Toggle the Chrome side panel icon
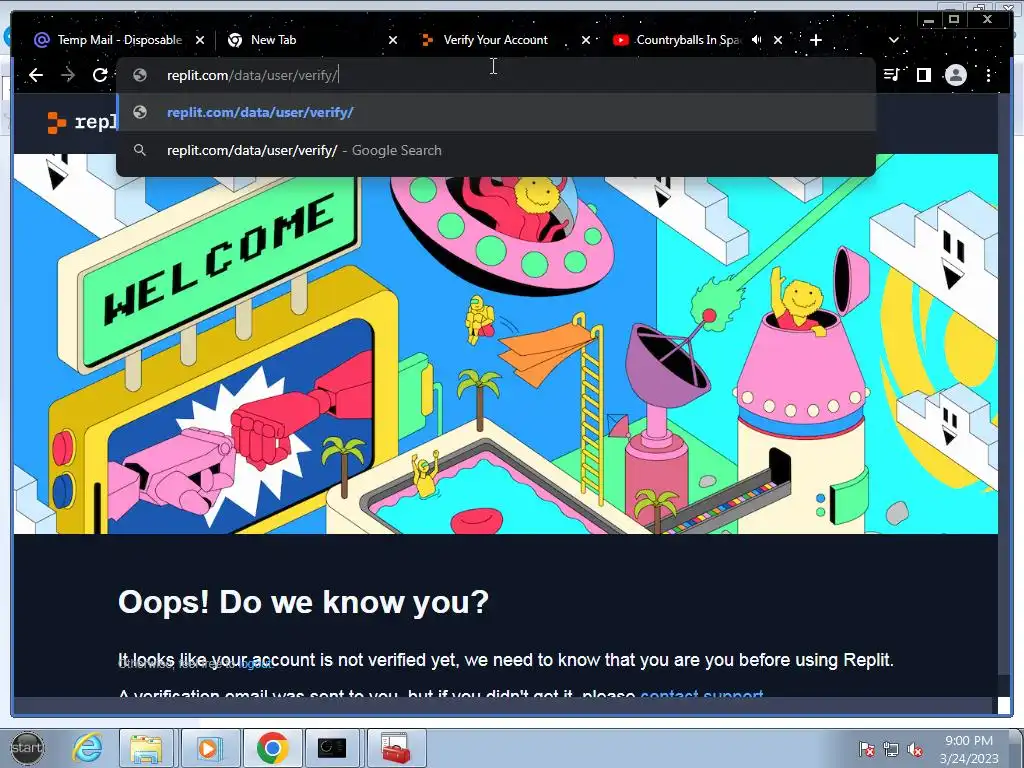Screen dimensions: 1024x768 (x=923, y=75)
